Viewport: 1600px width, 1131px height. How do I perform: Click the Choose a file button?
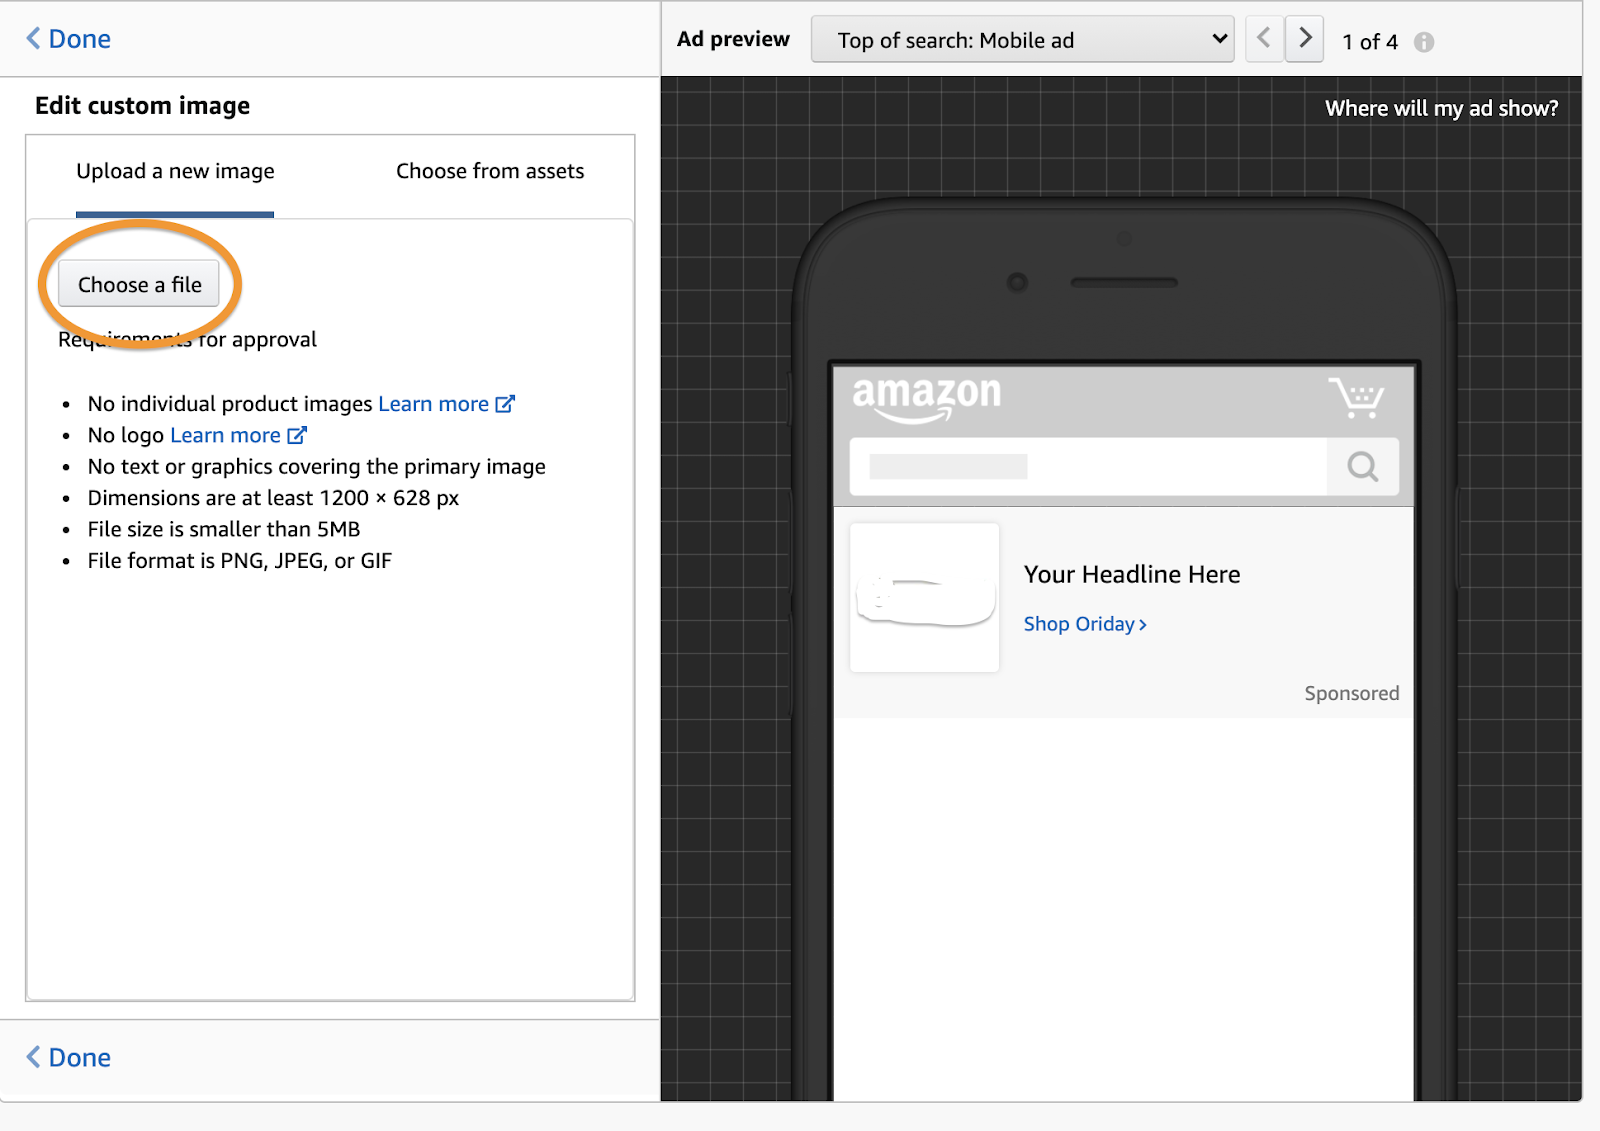(139, 284)
